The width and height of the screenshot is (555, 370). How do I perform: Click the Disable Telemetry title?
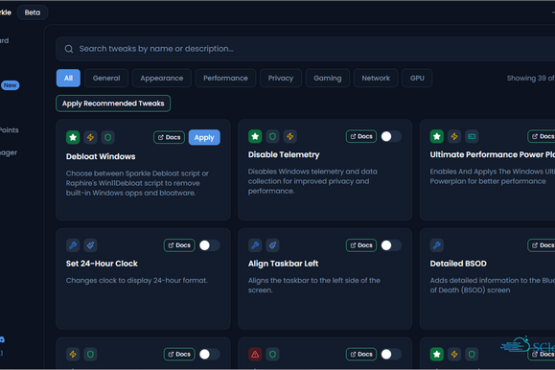point(284,155)
